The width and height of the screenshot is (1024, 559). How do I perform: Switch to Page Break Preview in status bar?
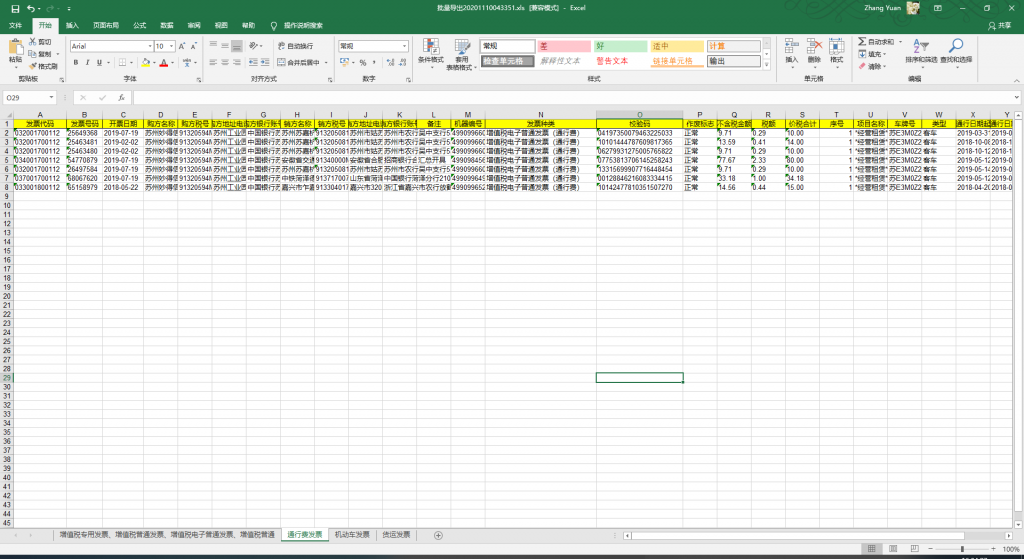914,549
